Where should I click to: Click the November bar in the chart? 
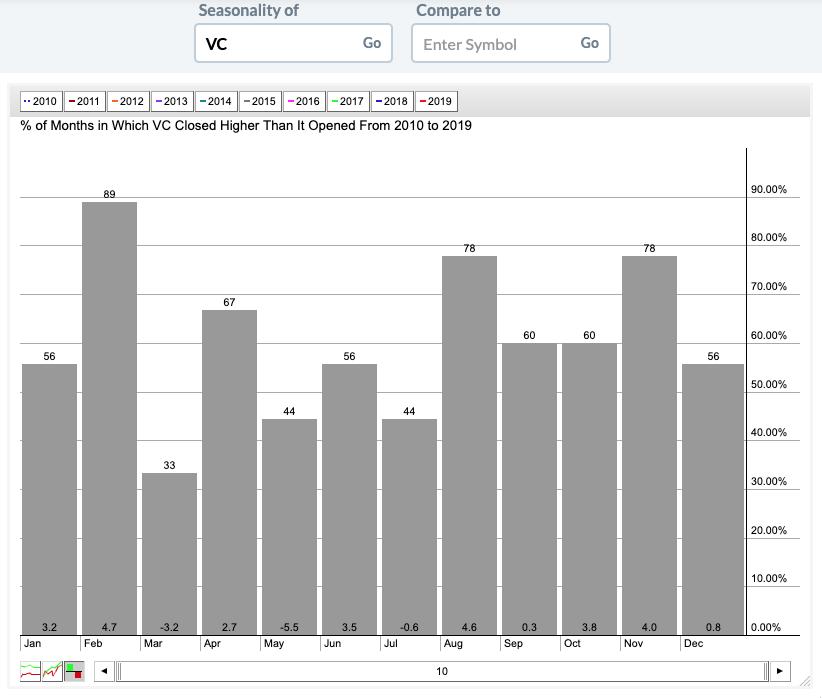(650, 445)
